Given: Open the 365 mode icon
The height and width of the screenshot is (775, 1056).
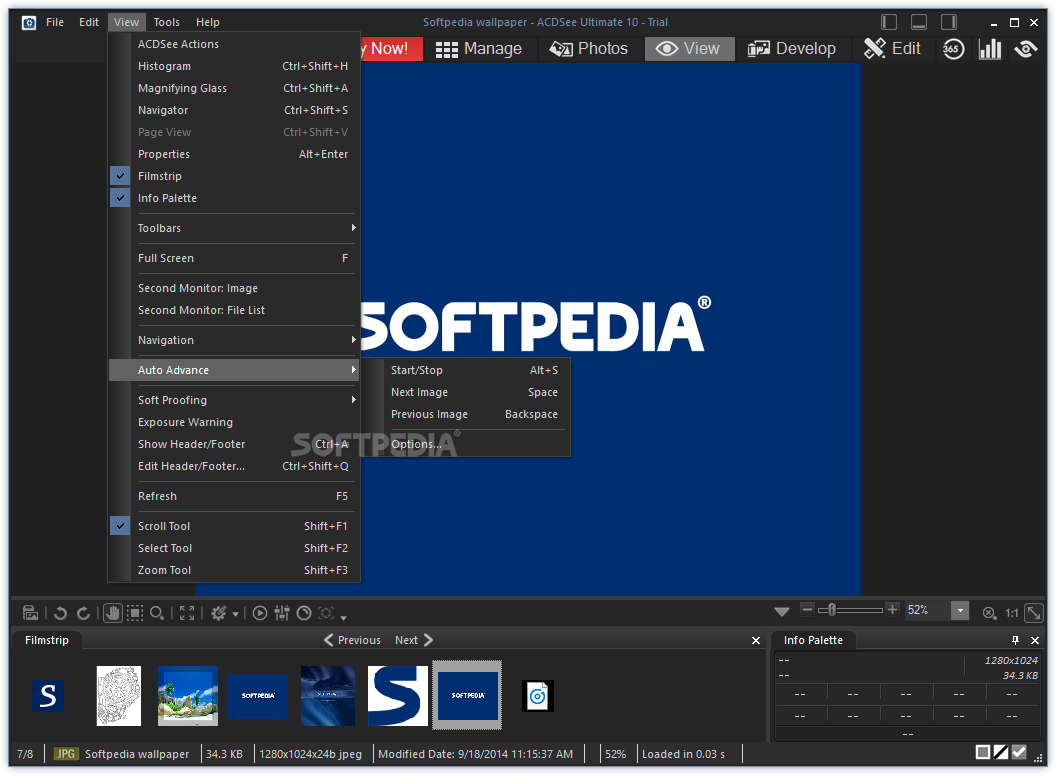Looking at the screenshot, I should [x=953, y=48].
